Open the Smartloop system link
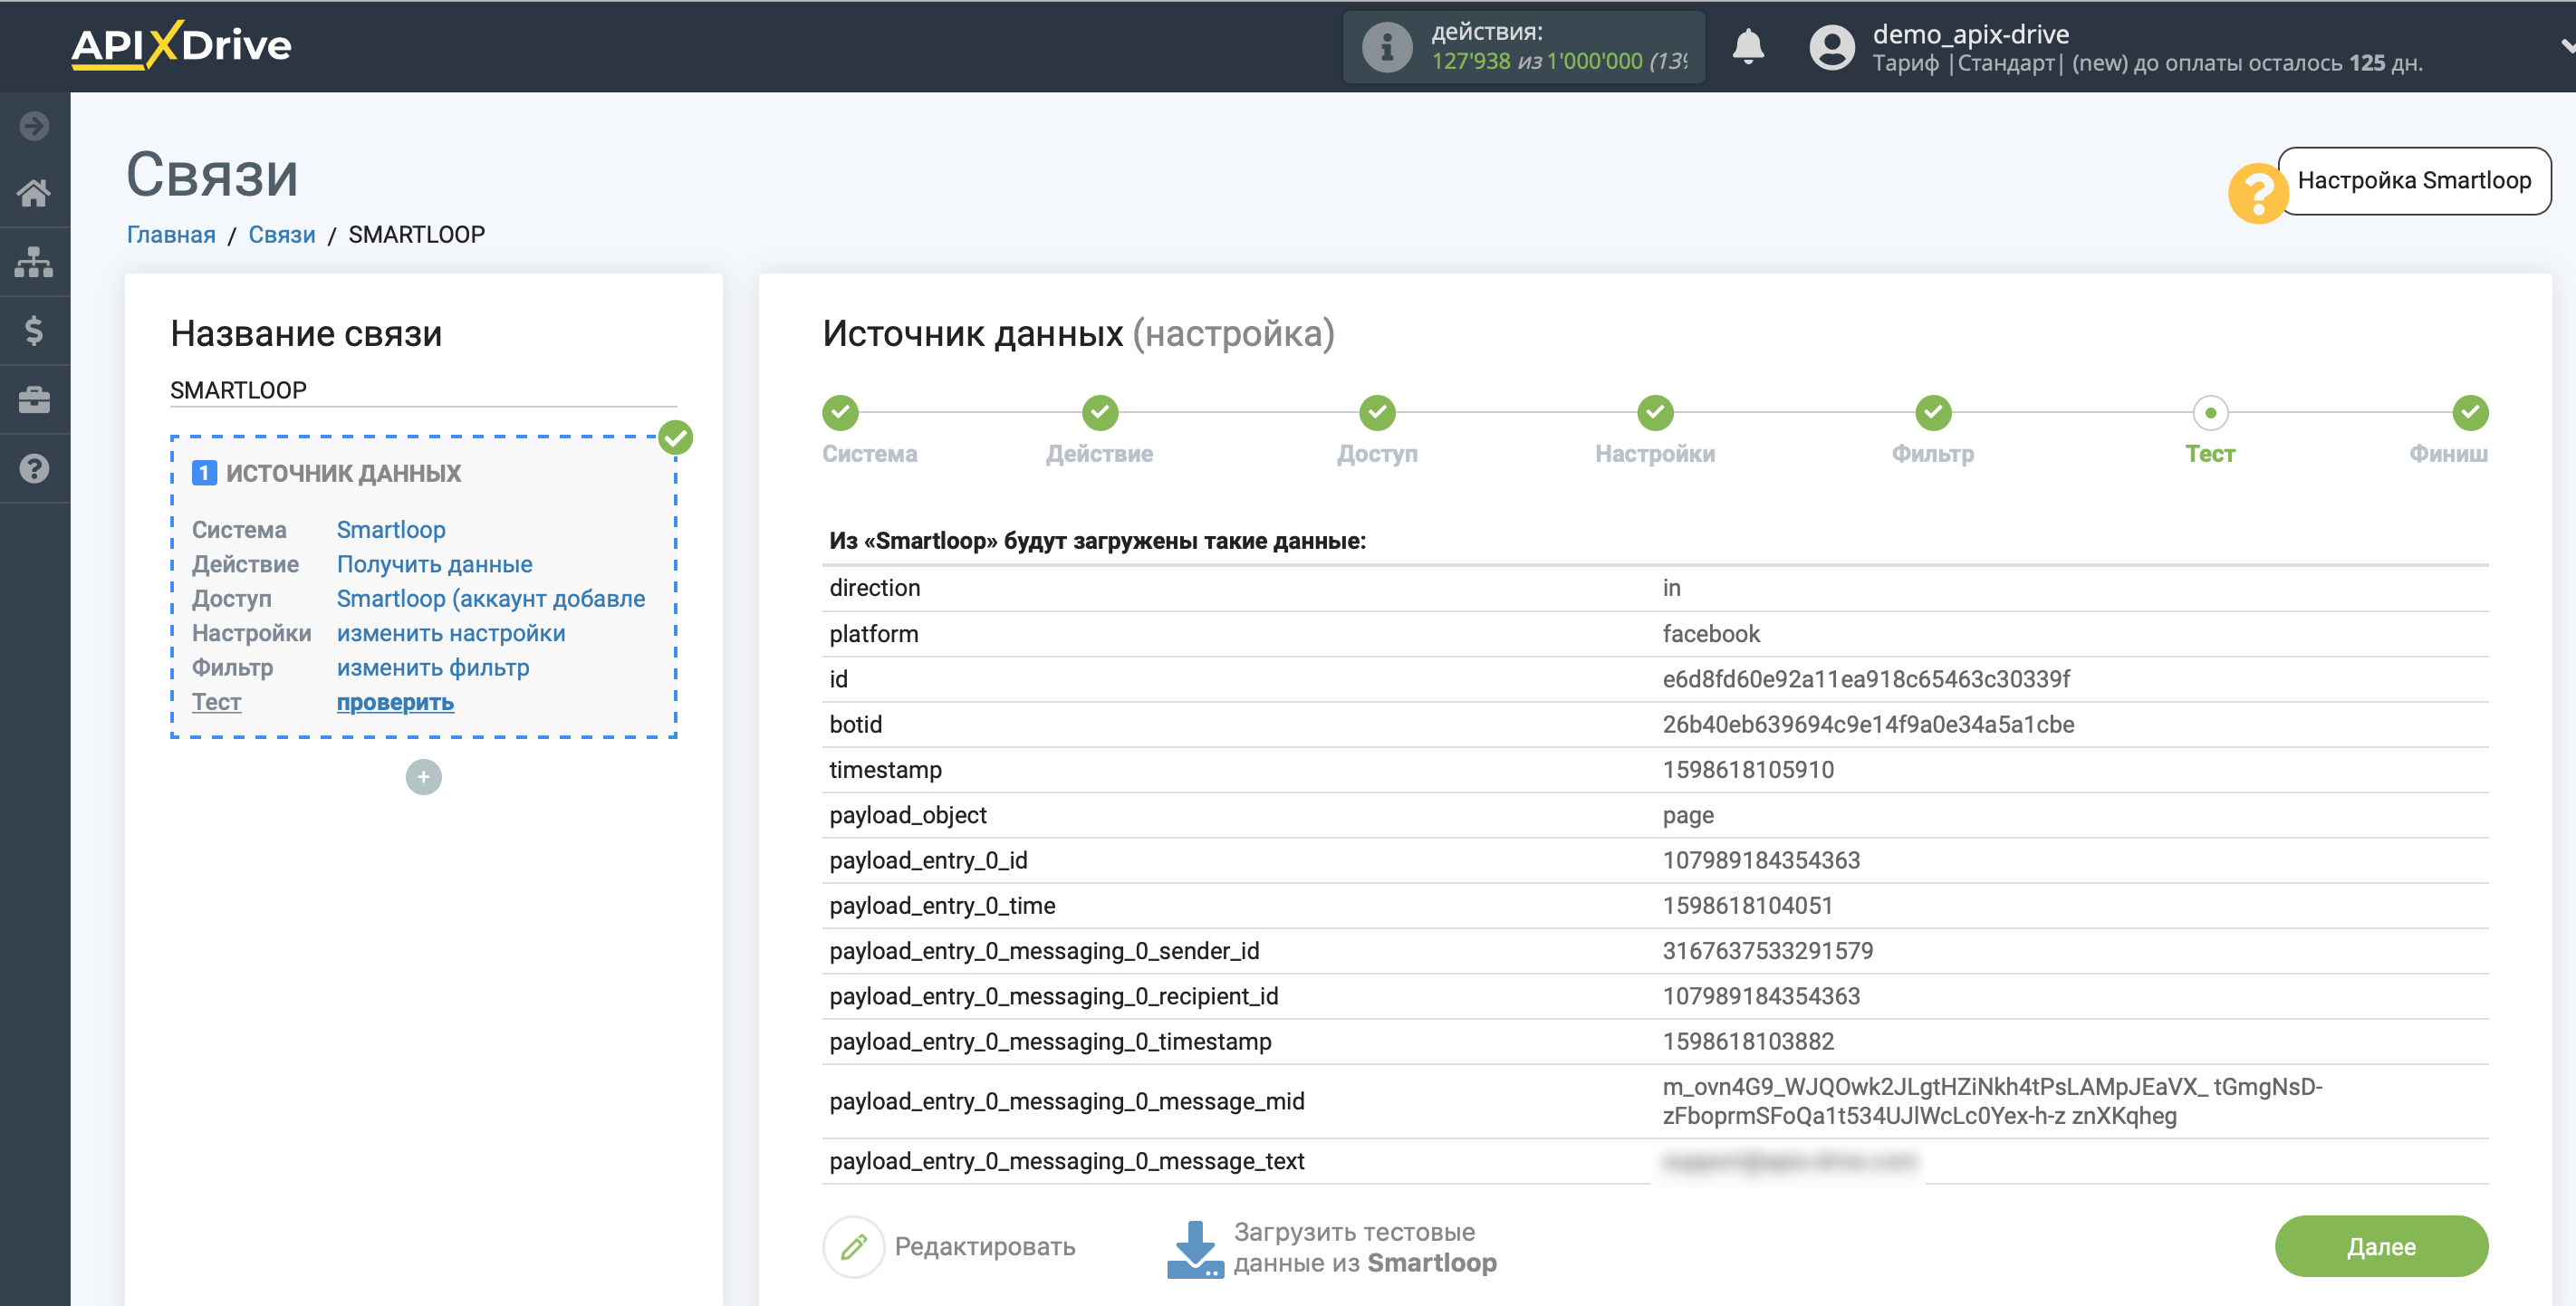The height and width of the screenshot is (1306, 2576). pyautogui.click(x=391, y=530)
